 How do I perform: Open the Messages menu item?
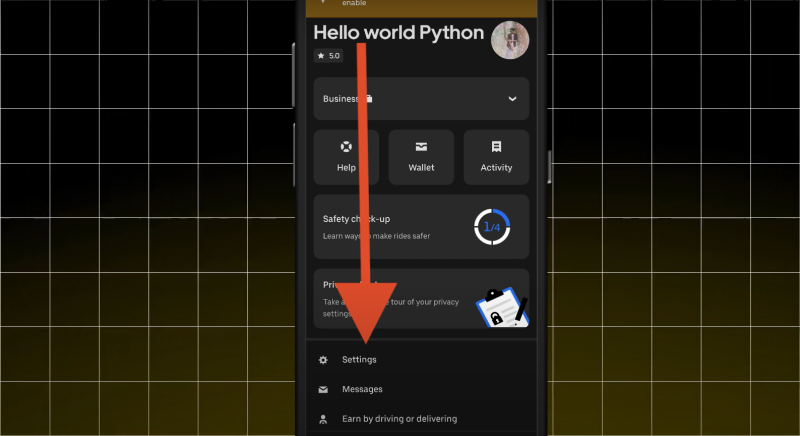(x=421, y=389)
